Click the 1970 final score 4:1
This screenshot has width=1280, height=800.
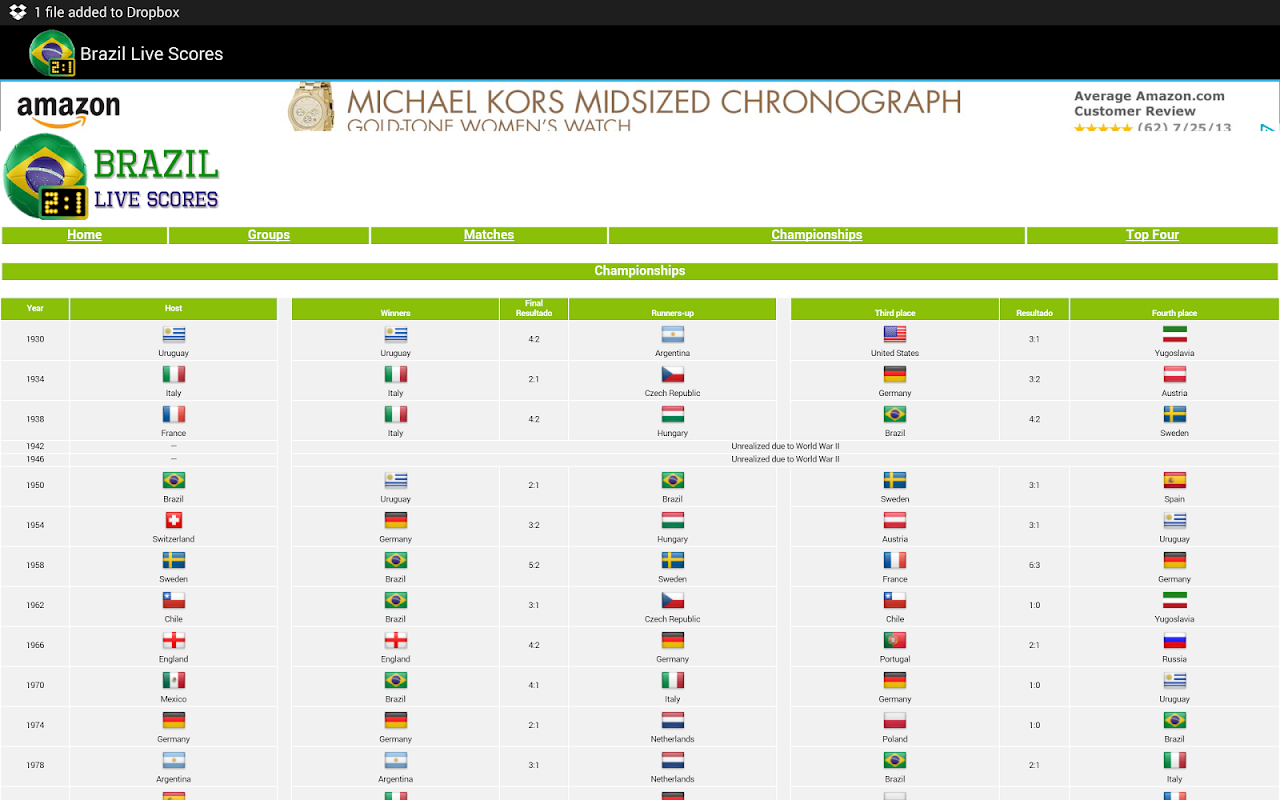pos(534,686)
